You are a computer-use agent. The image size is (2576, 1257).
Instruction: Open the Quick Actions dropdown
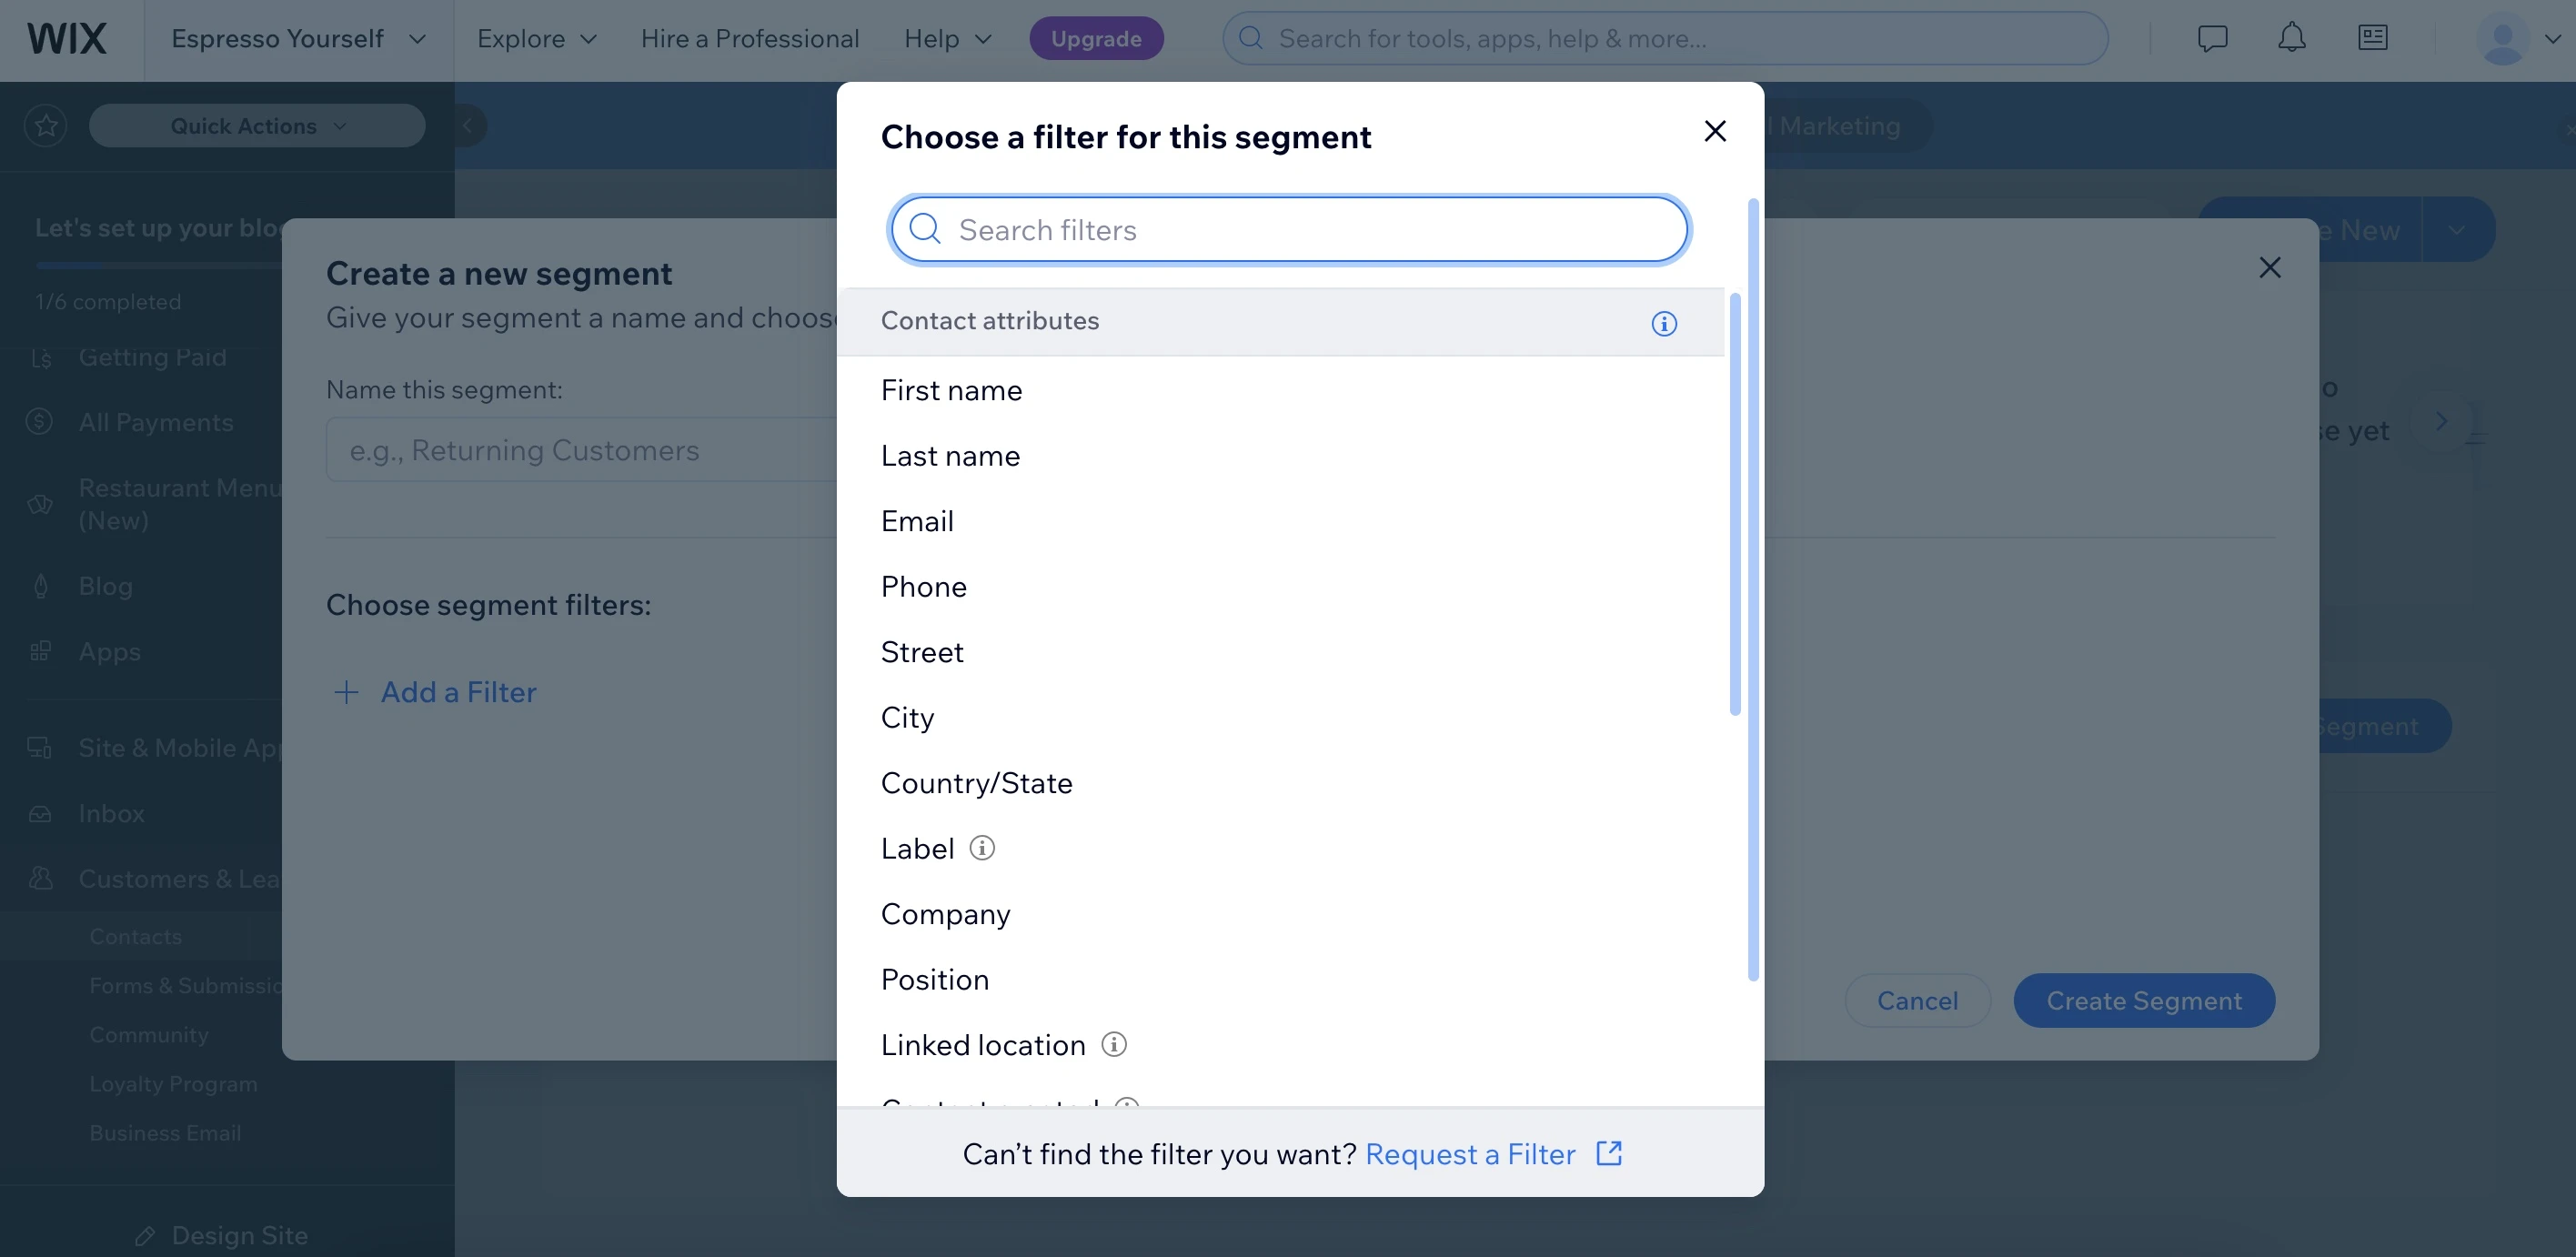tap(257, 126)
